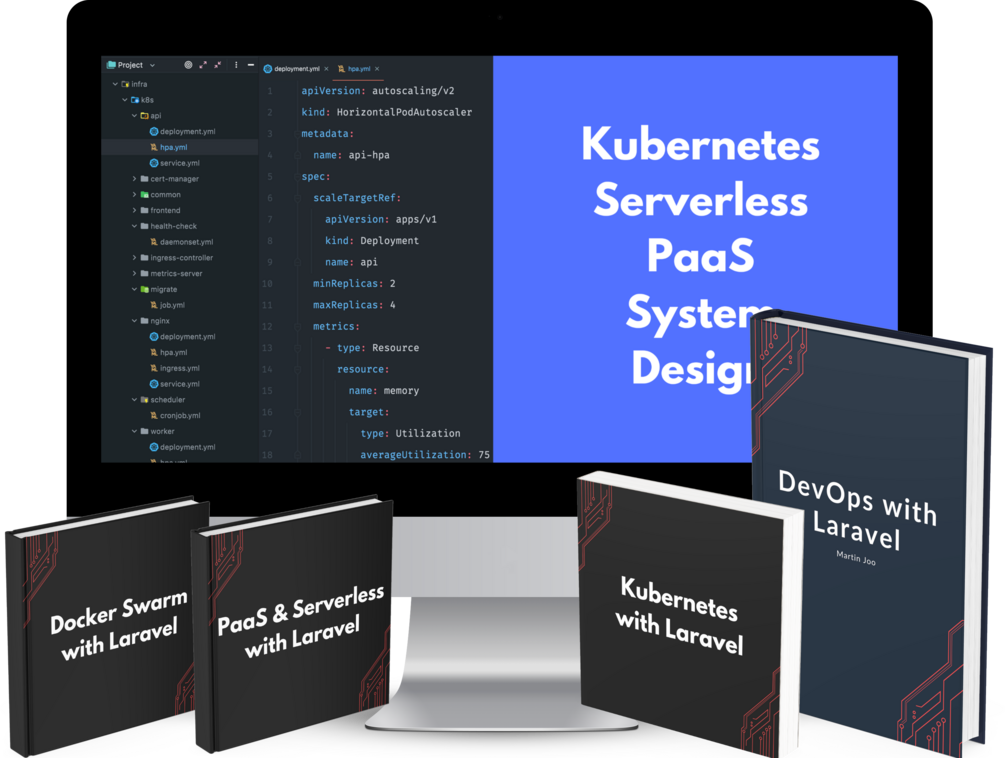1005x758 pixels.
Task: Collapse the api folder chevron
Action: point(135,115)
